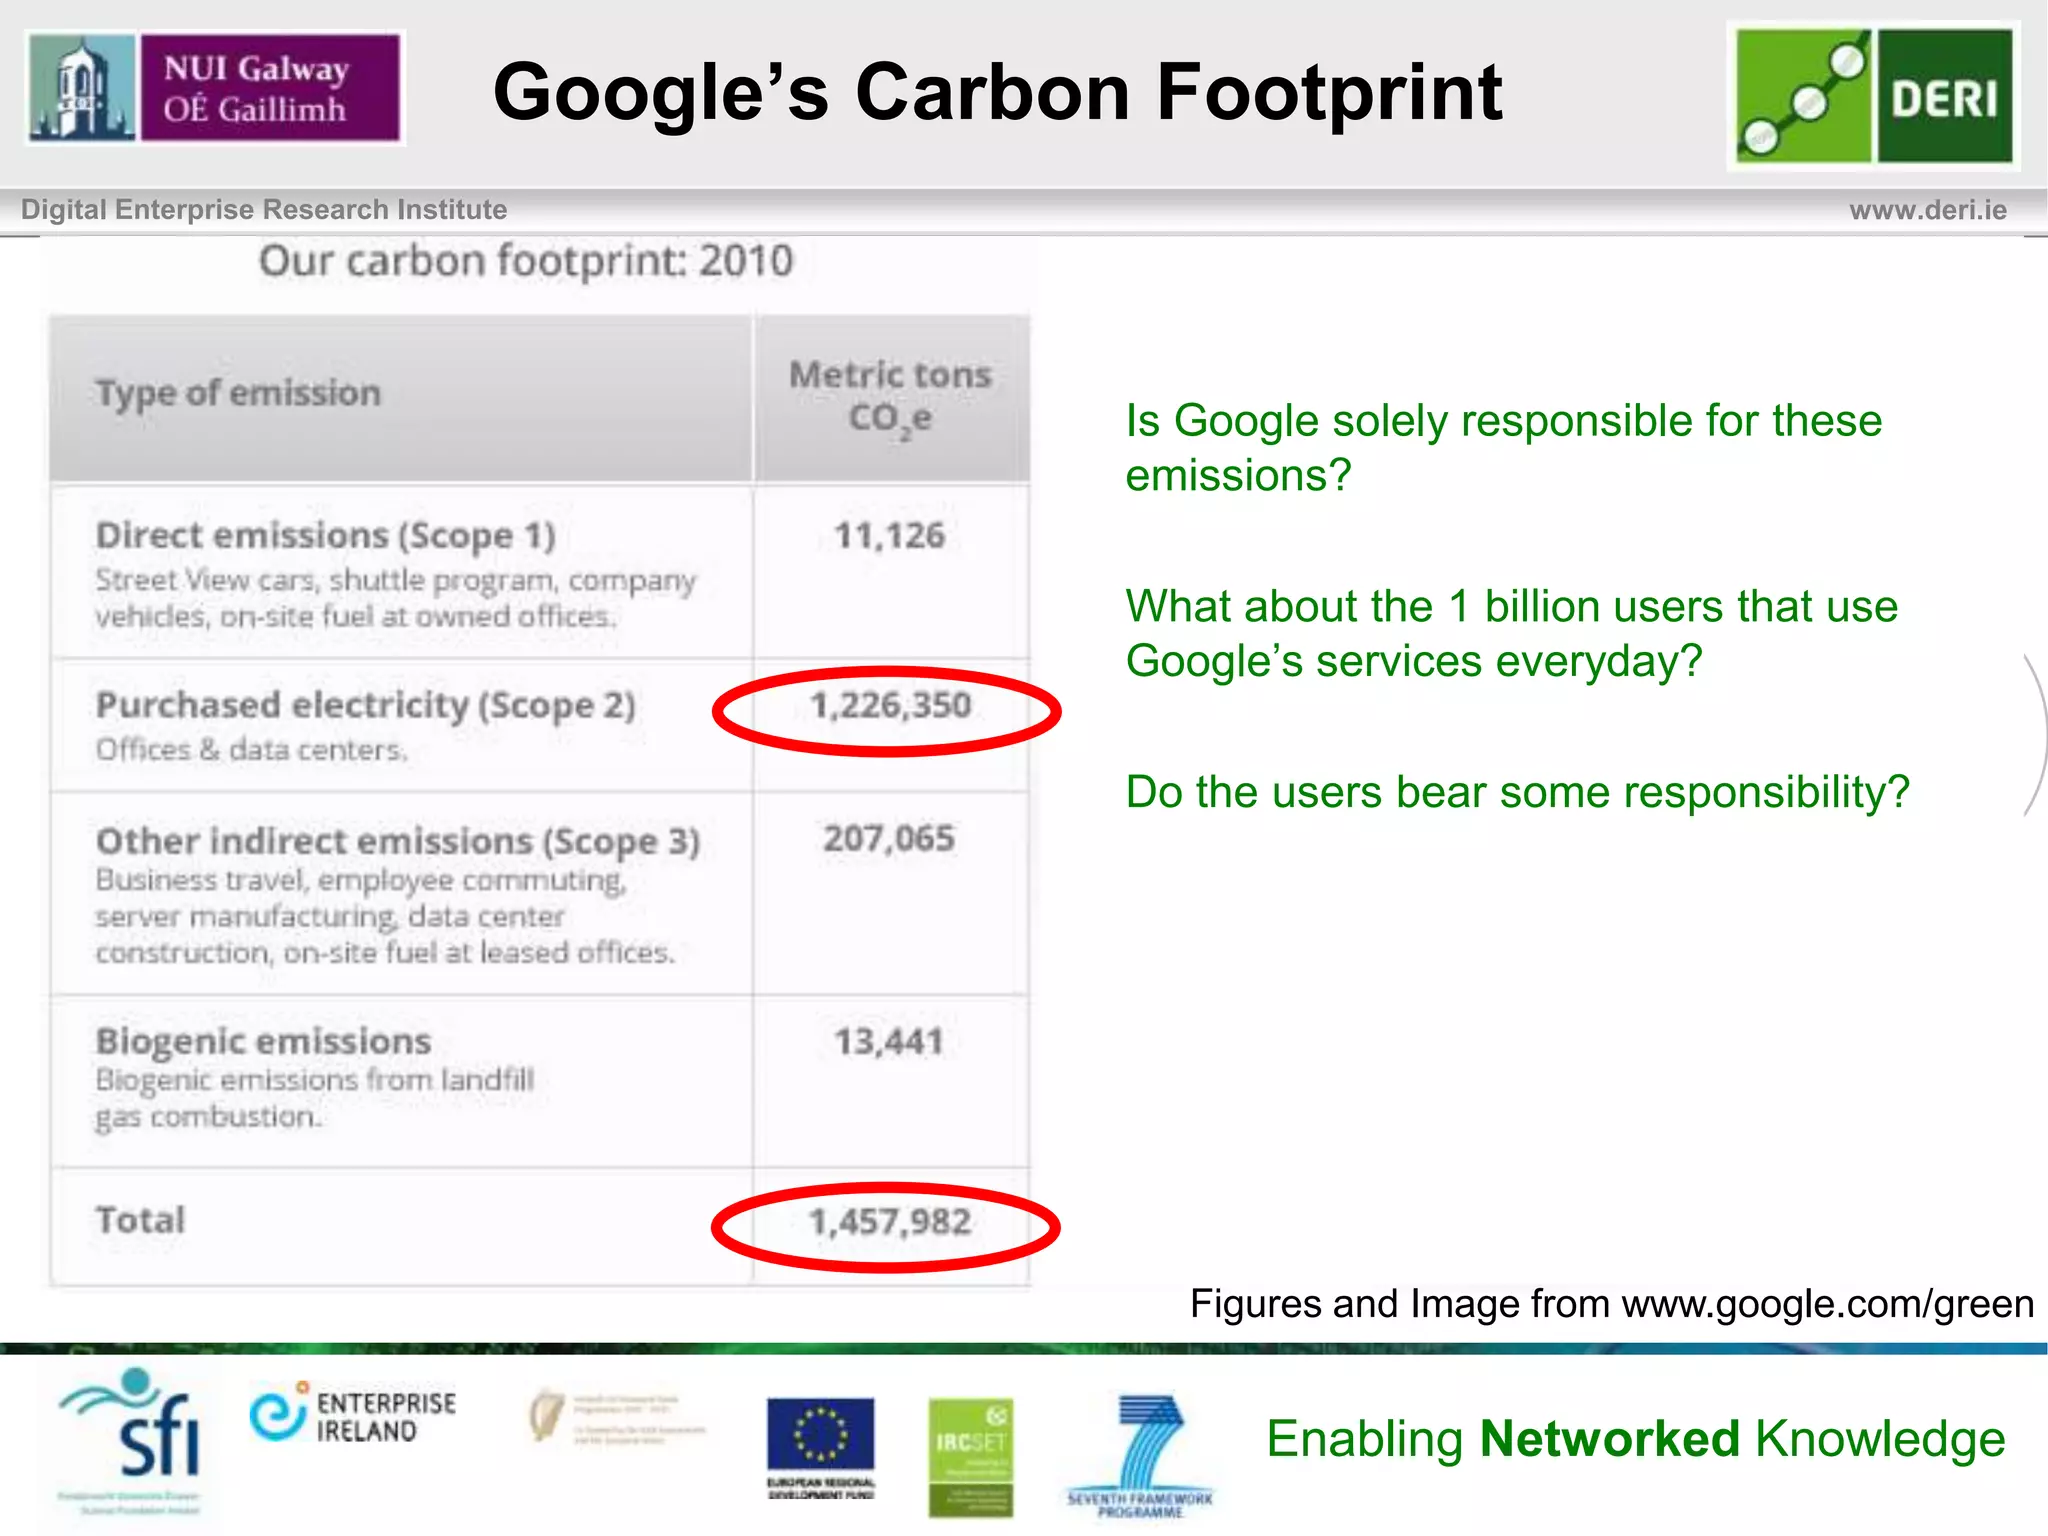Screen dimensions: 2048x1536
Task: Select Other indirect emissions (Scope 3) label
Action: tap(397, 842)
